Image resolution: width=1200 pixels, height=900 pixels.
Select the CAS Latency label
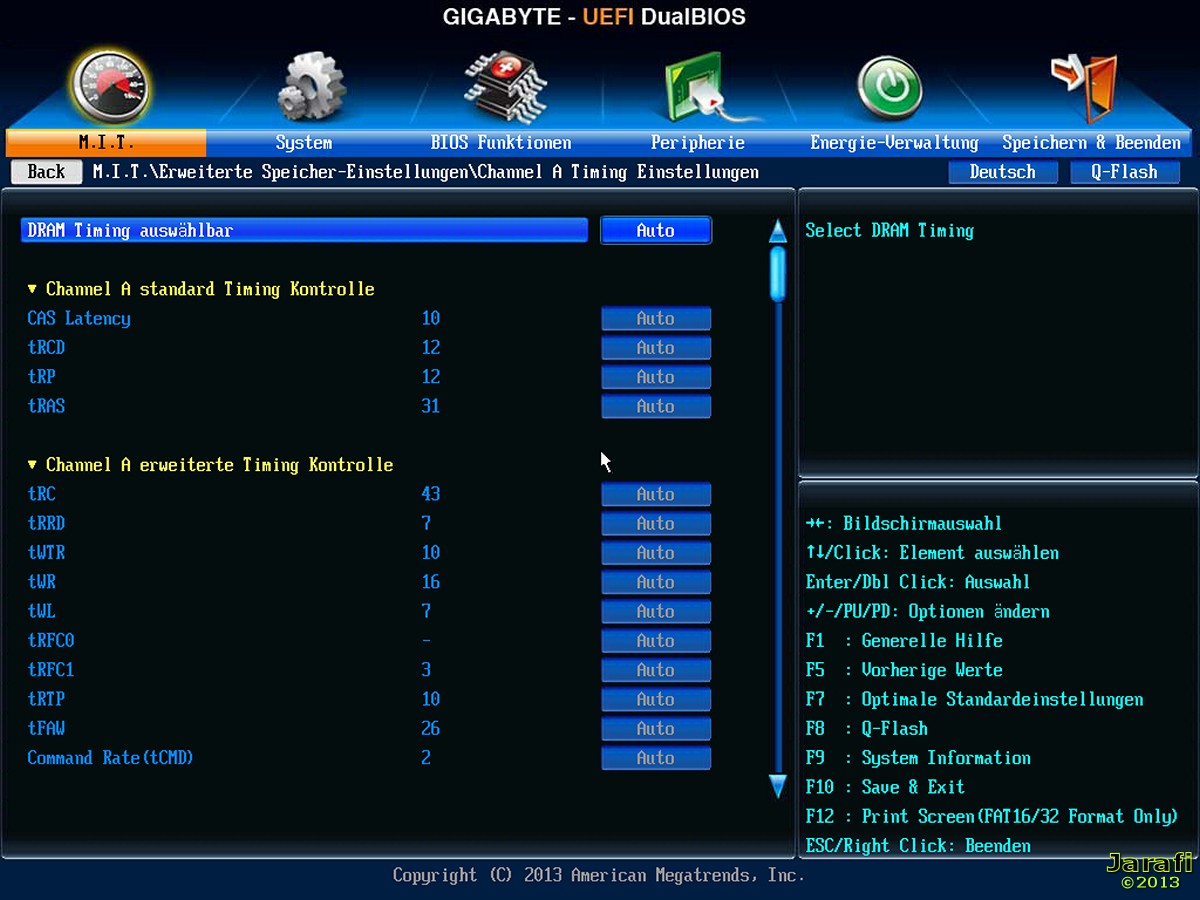tap(79, 318)
